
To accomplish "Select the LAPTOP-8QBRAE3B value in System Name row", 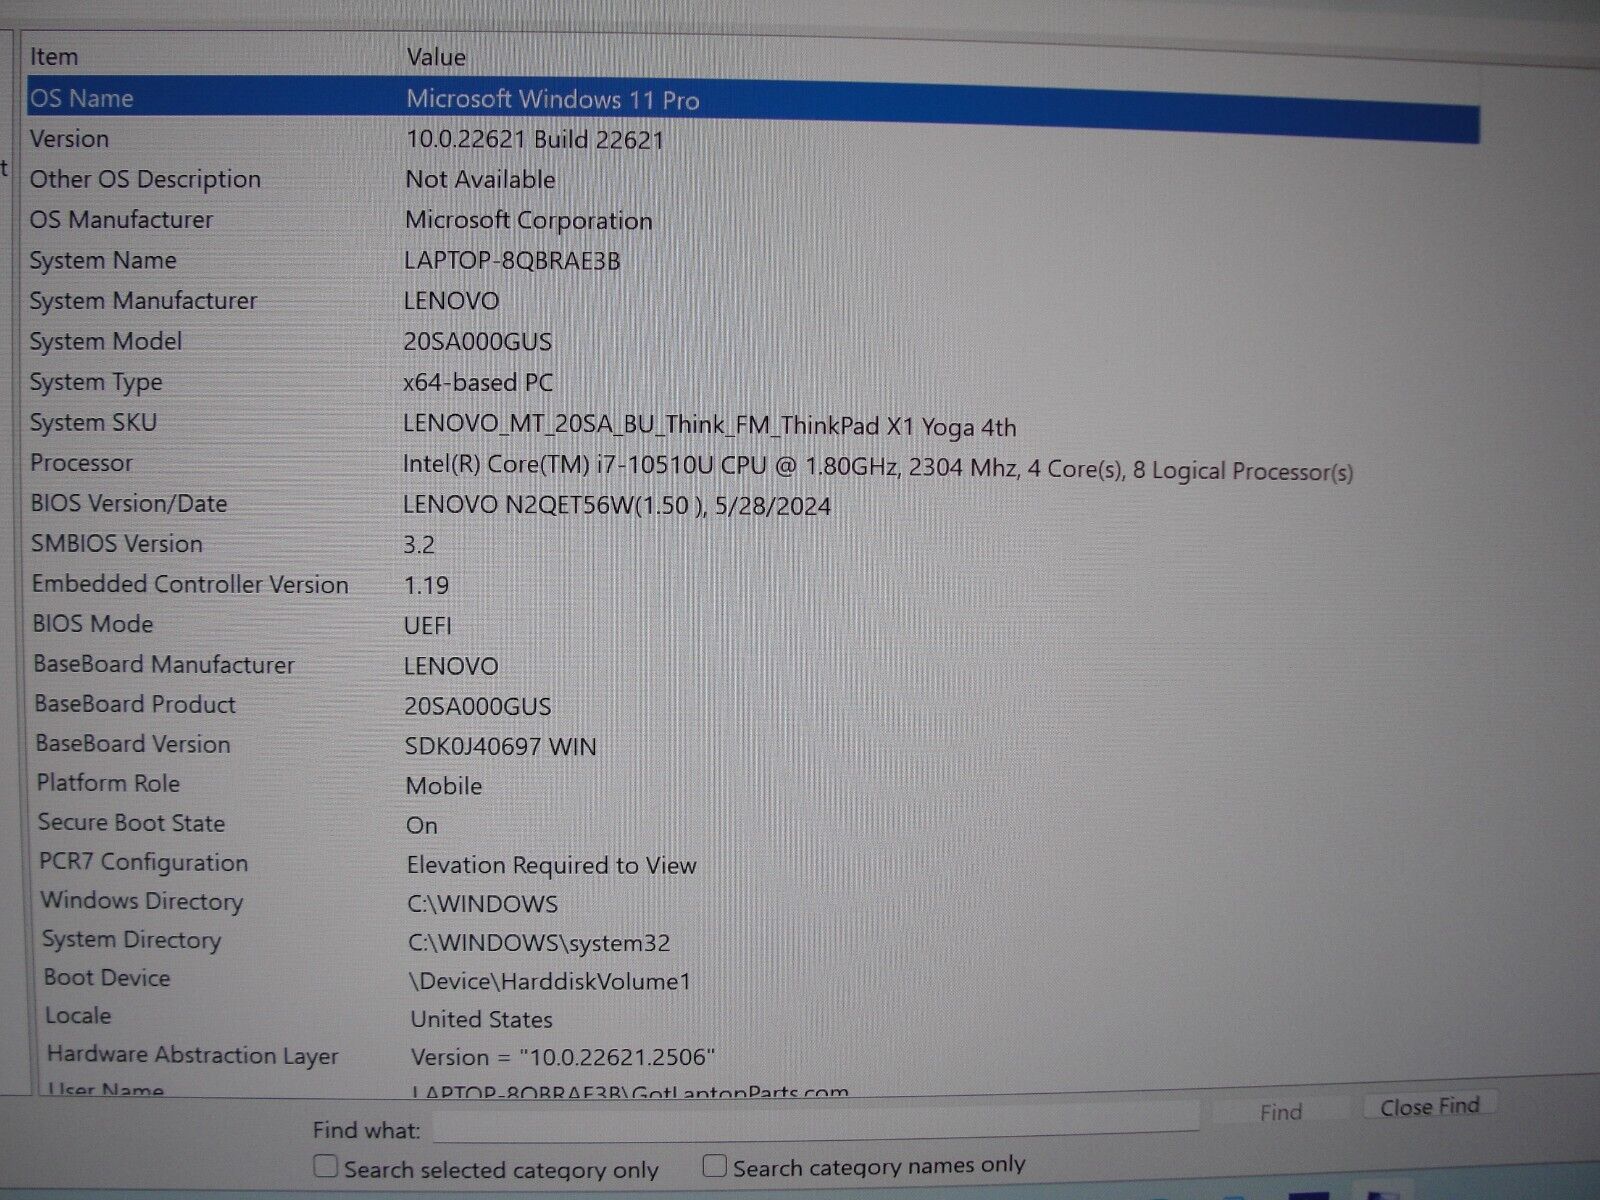I will point(512,261).
